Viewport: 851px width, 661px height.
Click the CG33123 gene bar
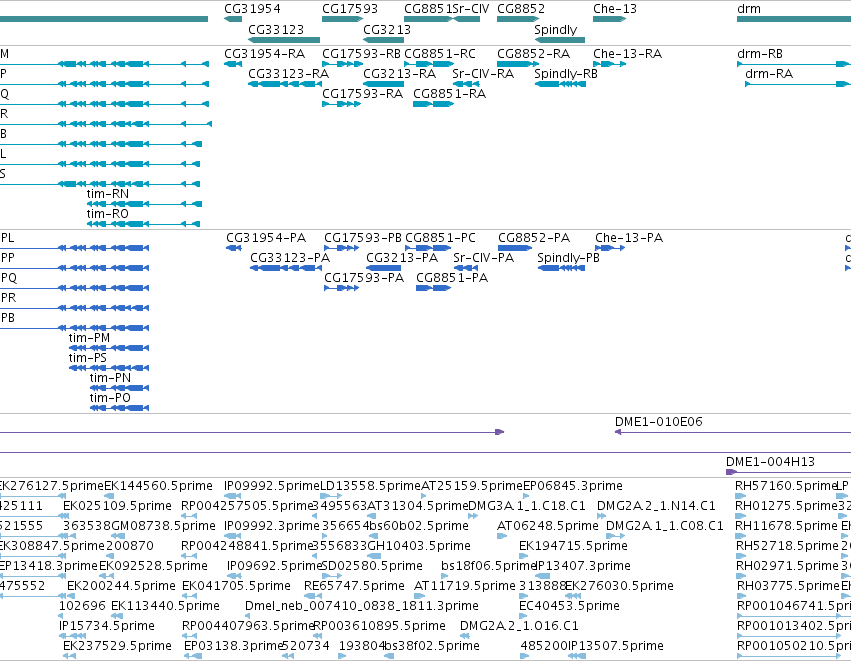click(284, 40)
